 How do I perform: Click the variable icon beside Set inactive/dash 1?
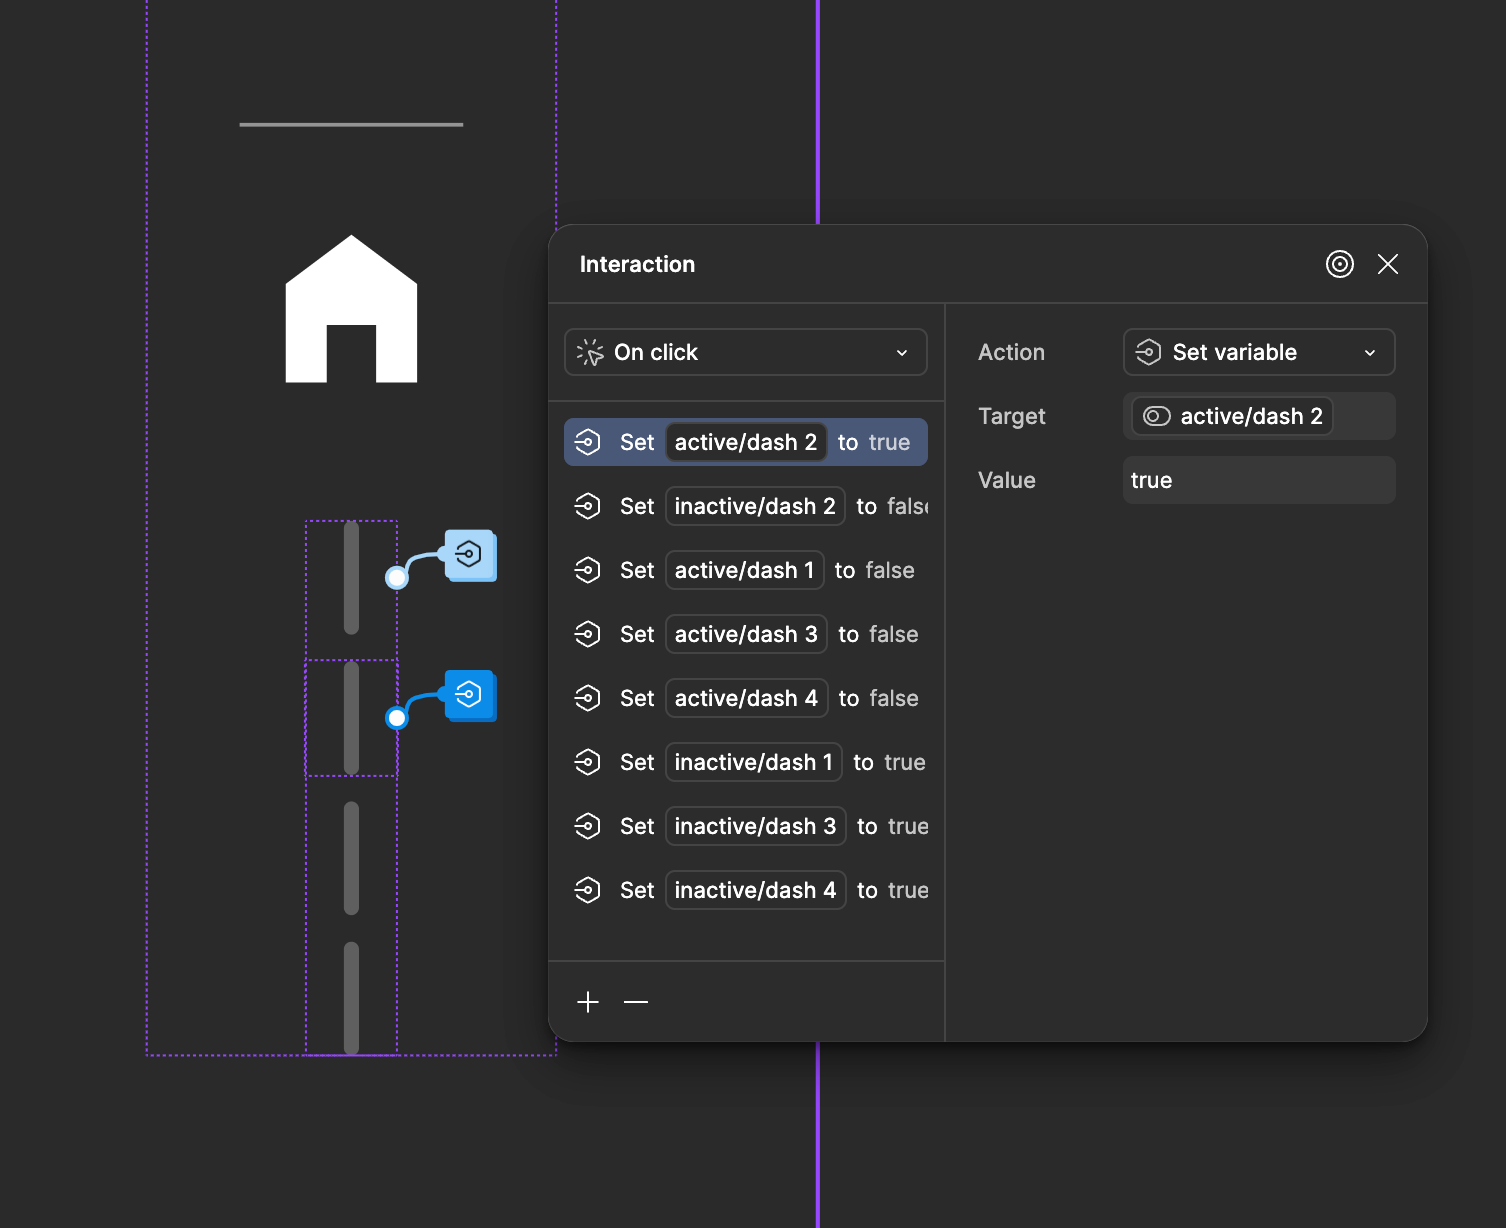588,762
